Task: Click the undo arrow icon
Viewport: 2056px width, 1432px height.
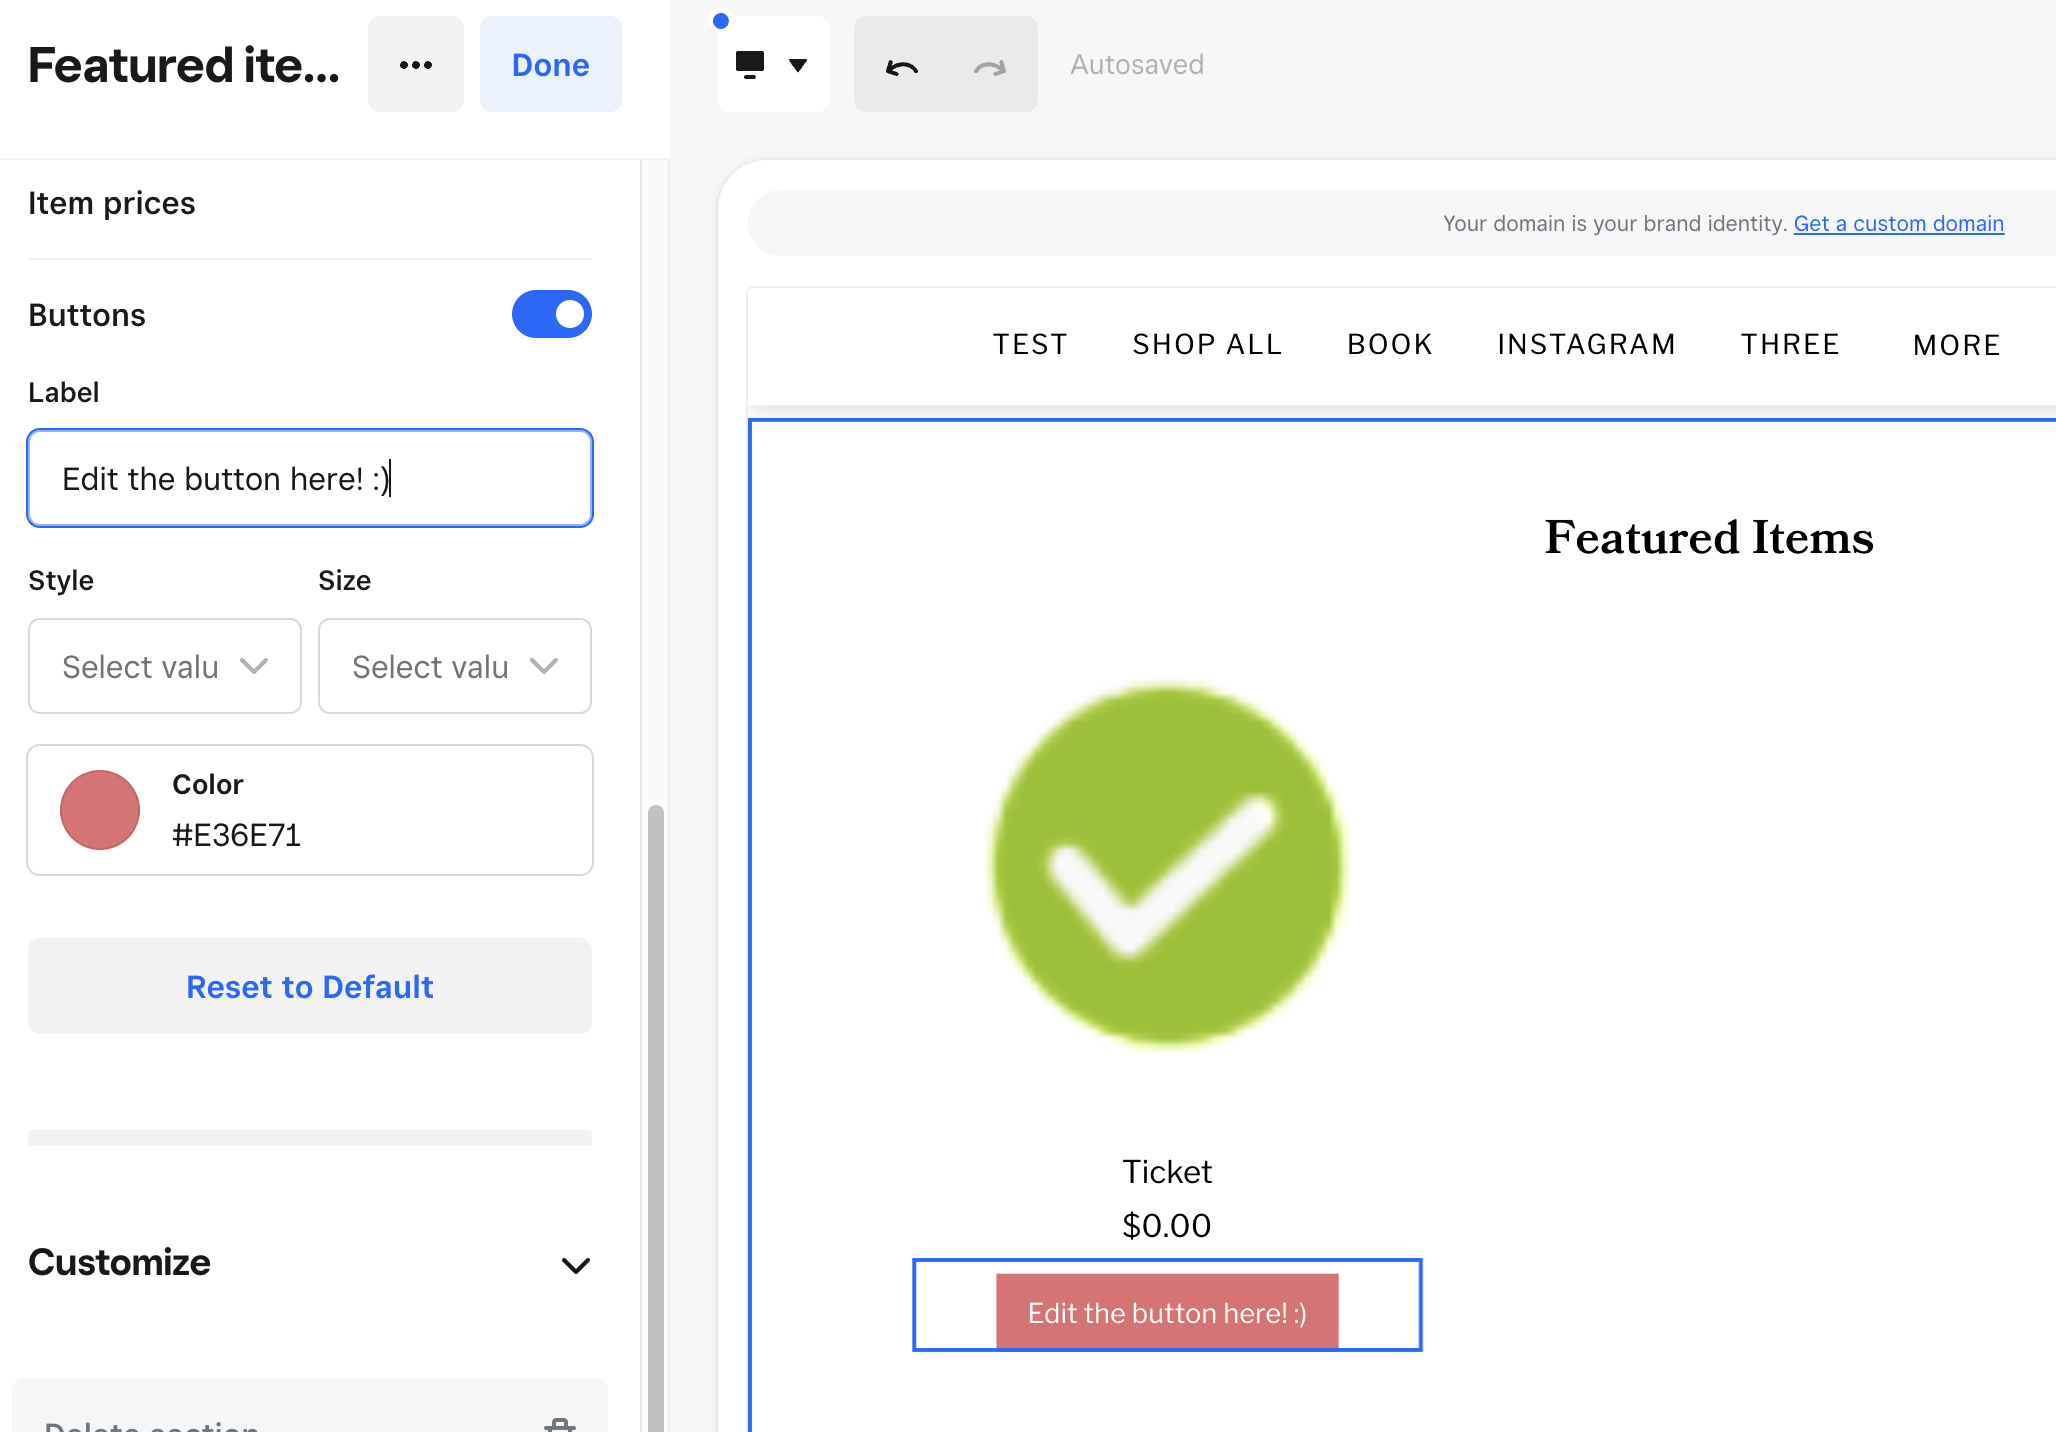Action: pos(901,66)
